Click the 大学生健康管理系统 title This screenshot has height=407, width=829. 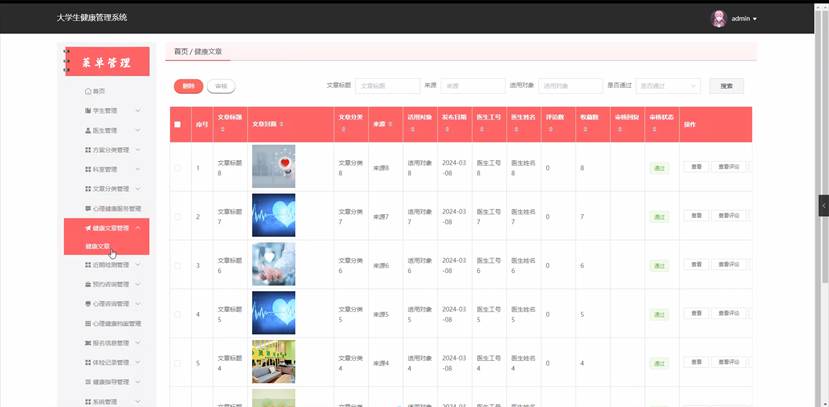tap(92, 17)
